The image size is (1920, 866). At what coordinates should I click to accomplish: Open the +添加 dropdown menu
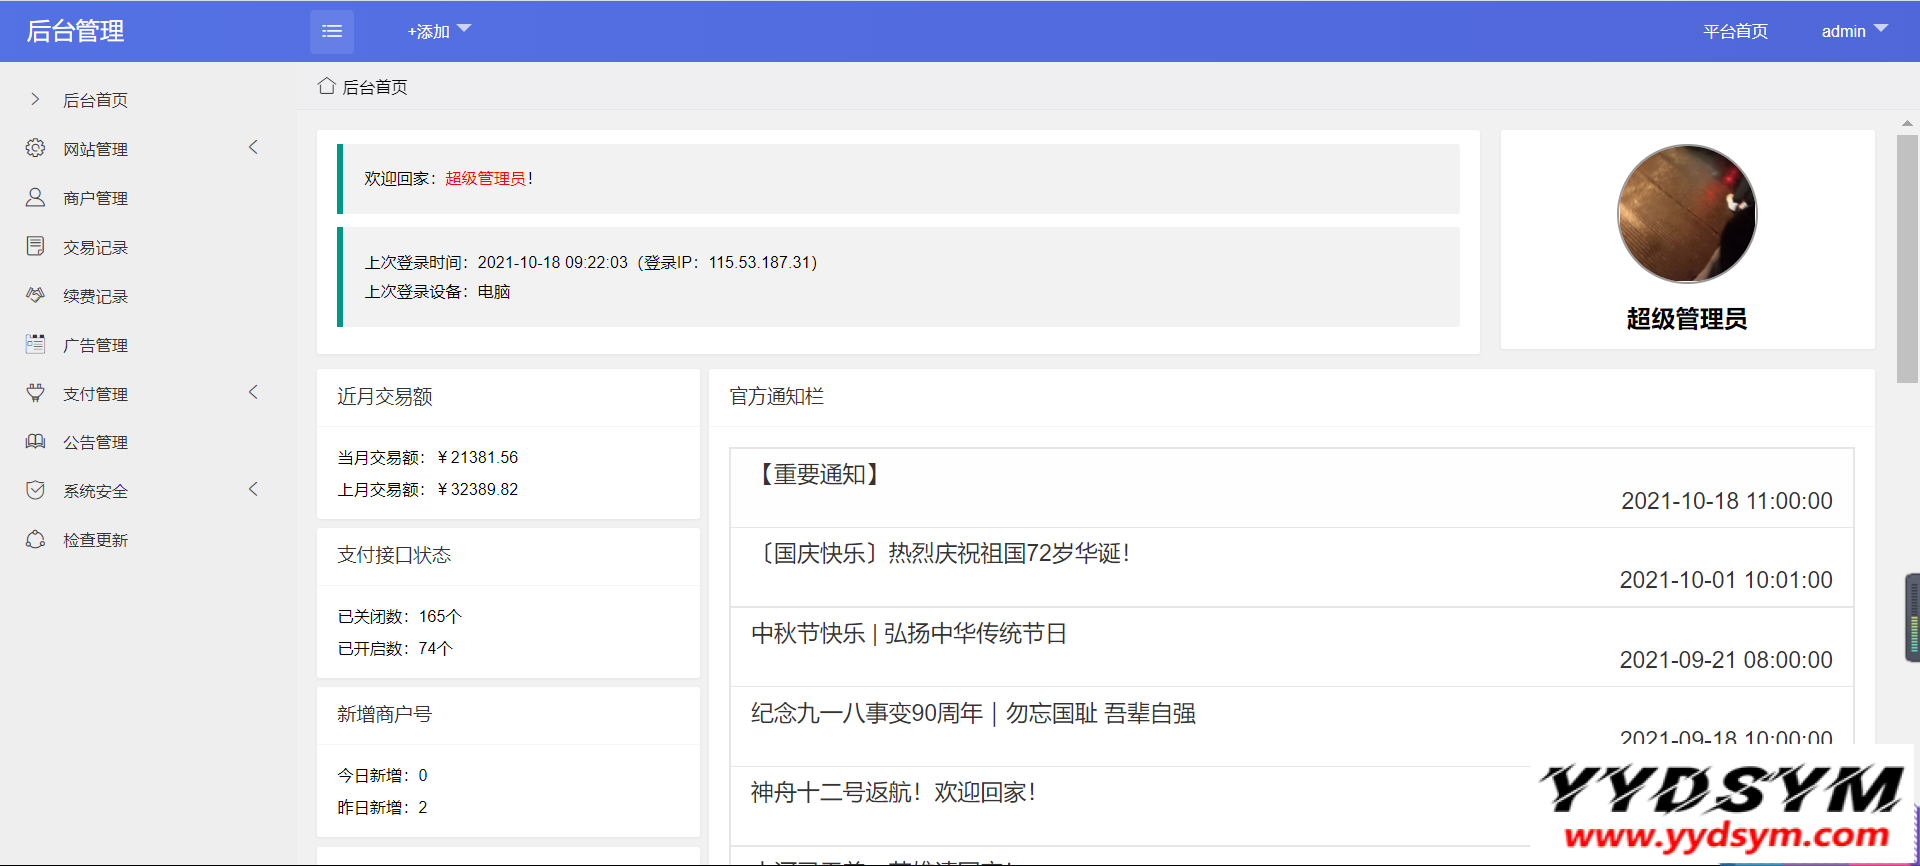tap(438, 32)
